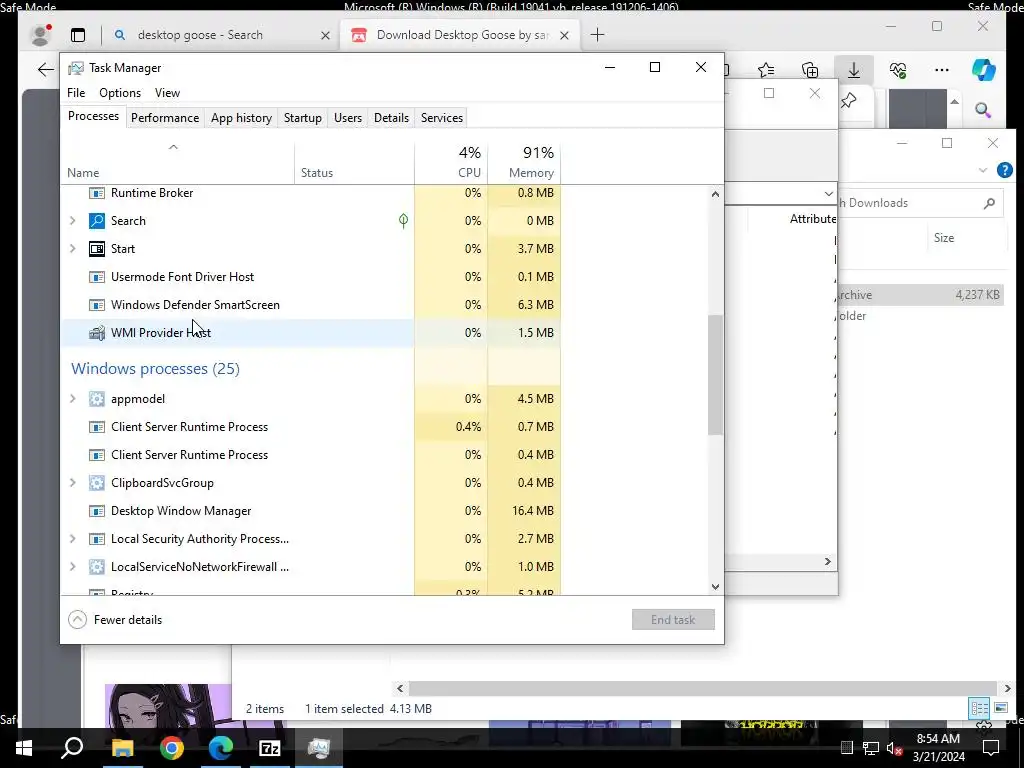Image resolution: width=1024 pixels, height=768 pixels.
Task: Click the End task button
Action: coord(673,620)
